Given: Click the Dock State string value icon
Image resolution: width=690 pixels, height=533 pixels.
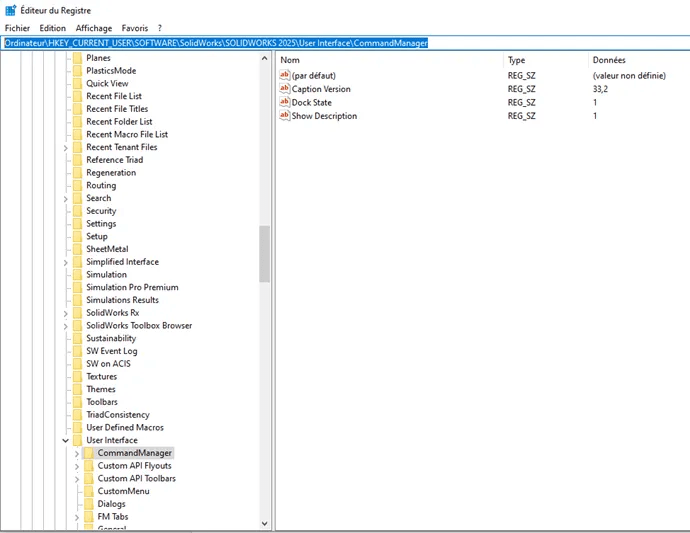Looking at the screenshot, I should (x=284, y=102).
